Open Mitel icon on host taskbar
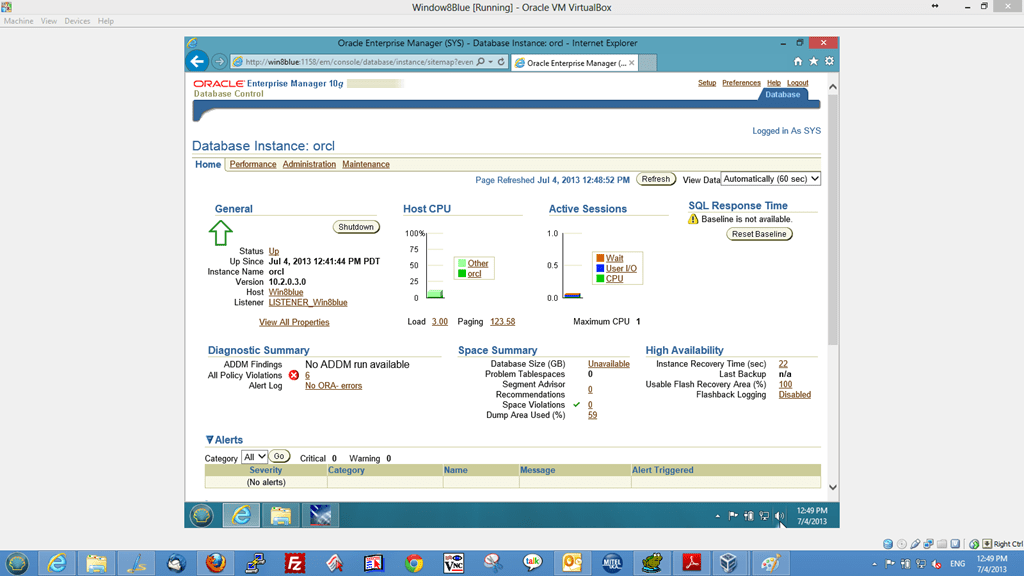The height and width of the screenshot is (576, 1024). click(612, 563)
